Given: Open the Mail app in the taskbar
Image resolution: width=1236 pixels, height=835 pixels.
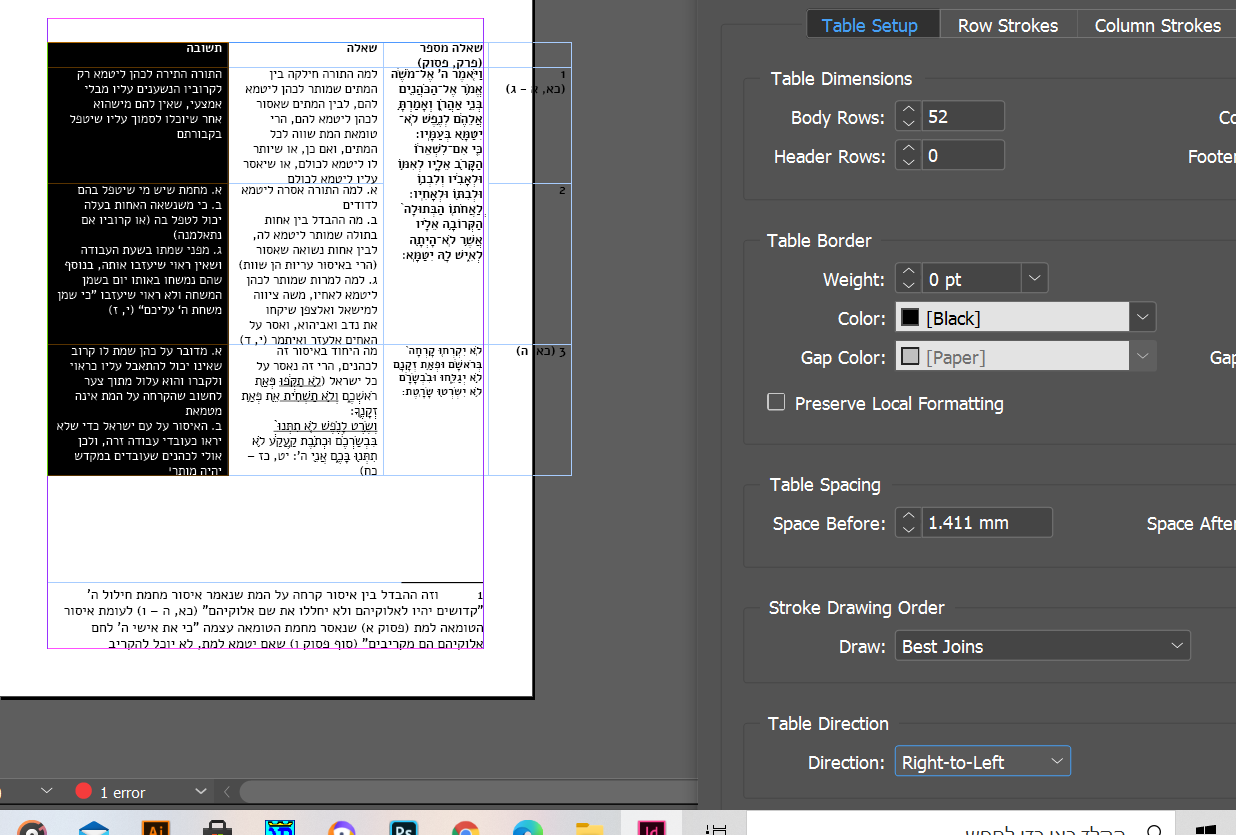Looking at the screenshot, I should pos(94,827).
